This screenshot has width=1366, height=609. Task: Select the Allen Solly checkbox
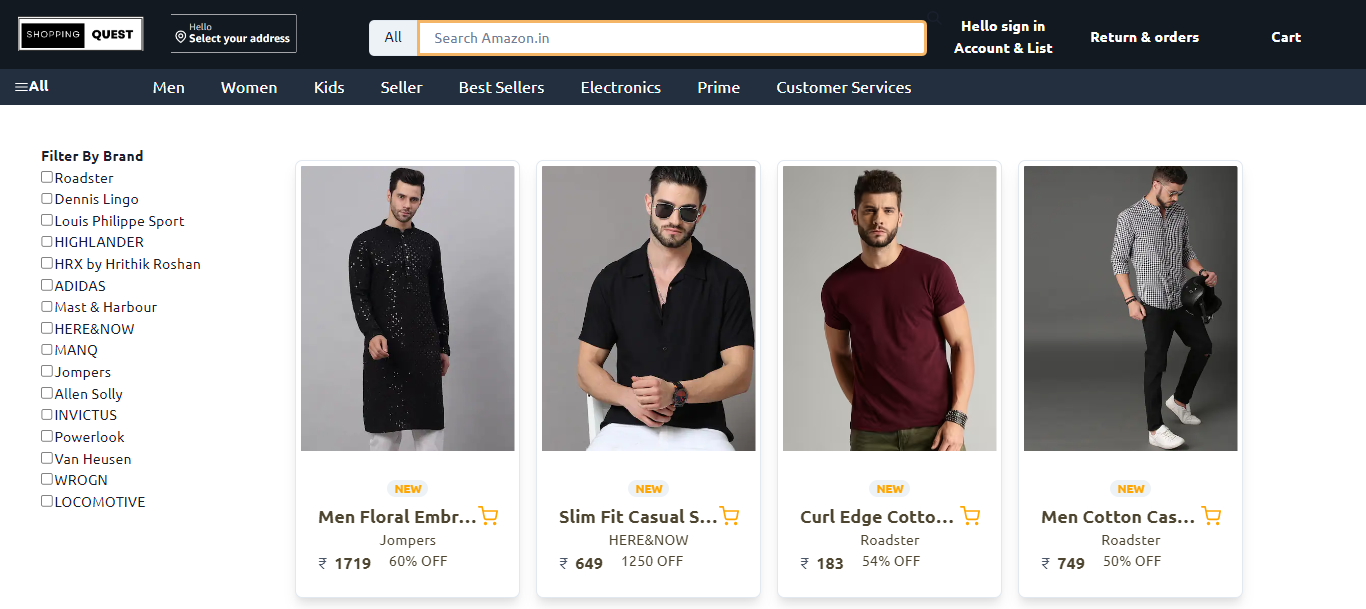coord(47,393)
